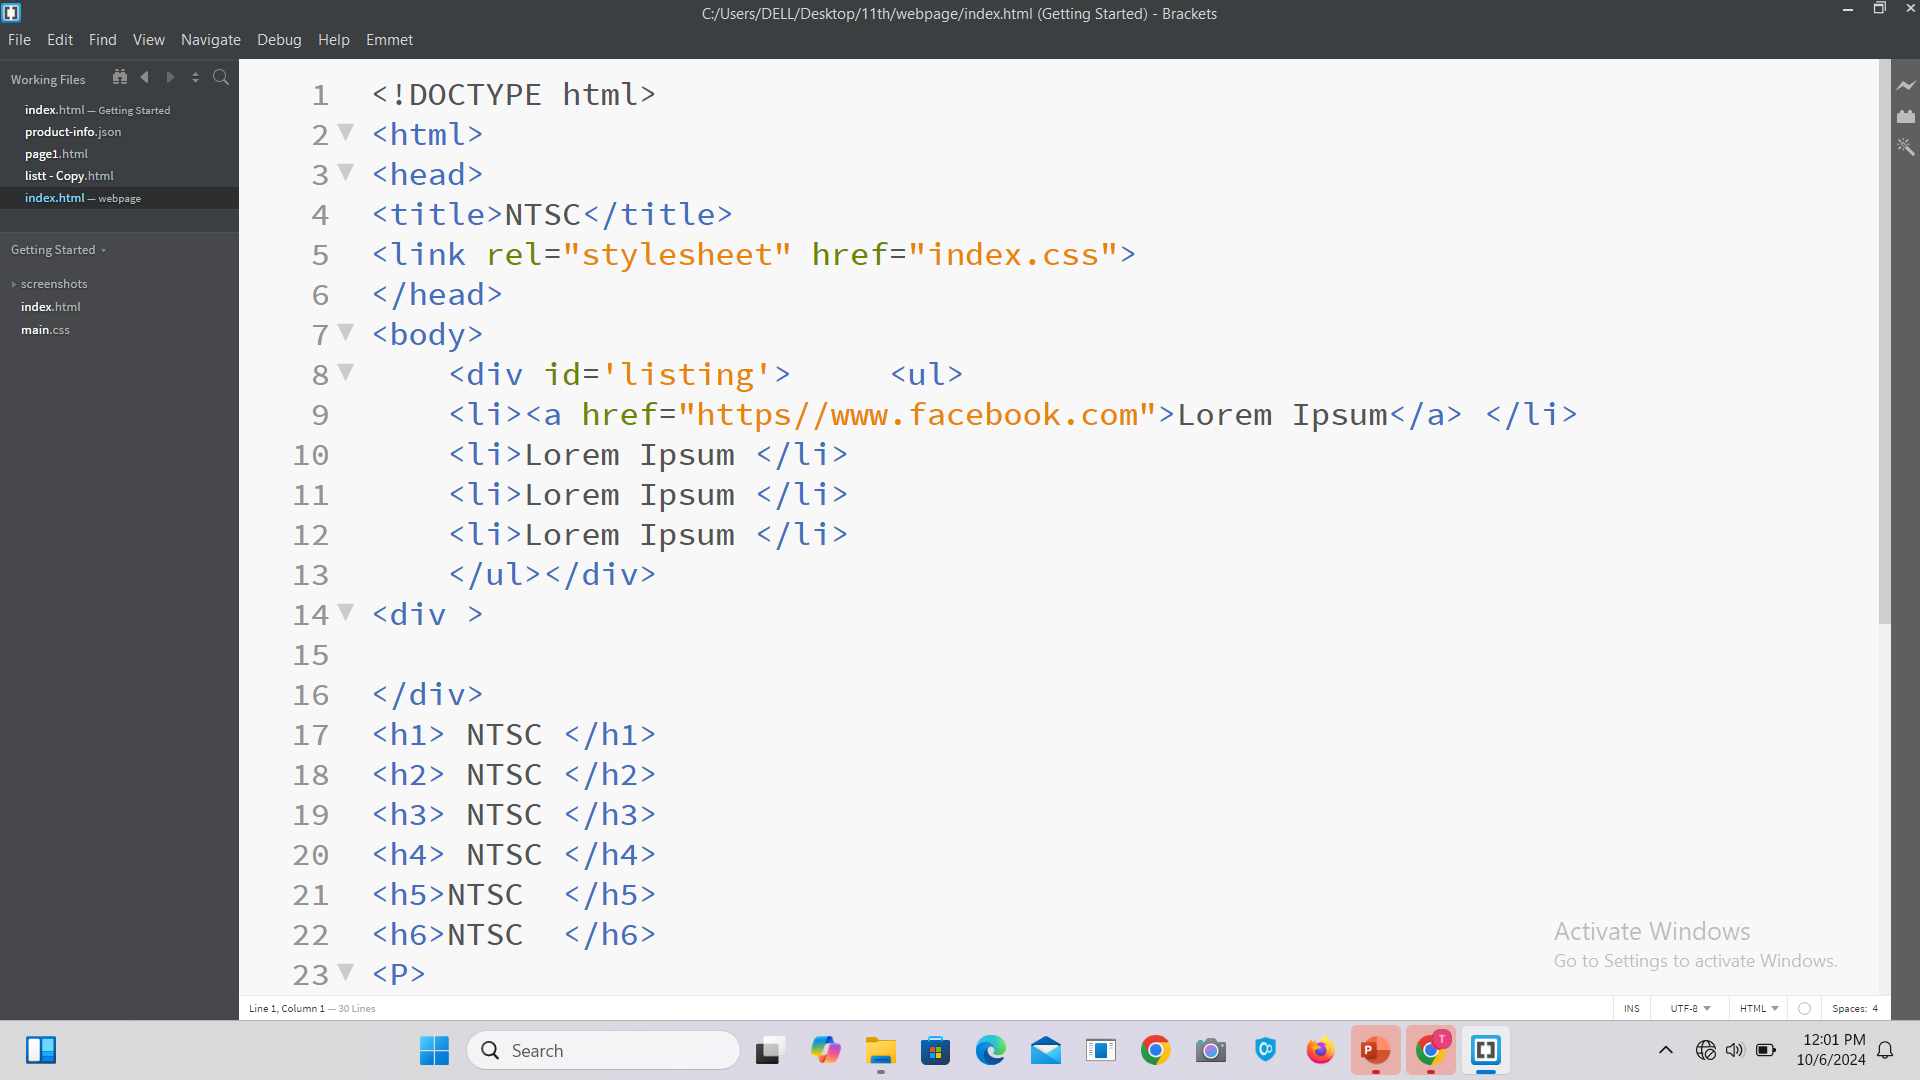
Task: Collapse the listing div fold on line 8
Action: 346,372
